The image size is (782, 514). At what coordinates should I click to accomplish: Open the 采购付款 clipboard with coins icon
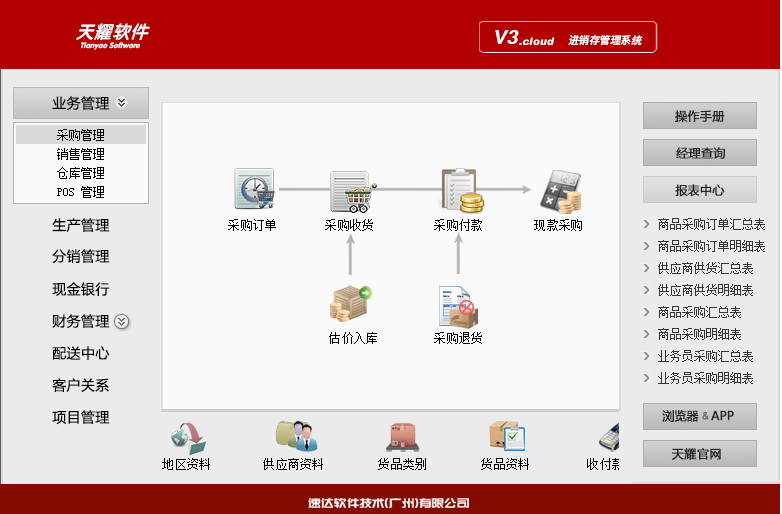(462, 190)
